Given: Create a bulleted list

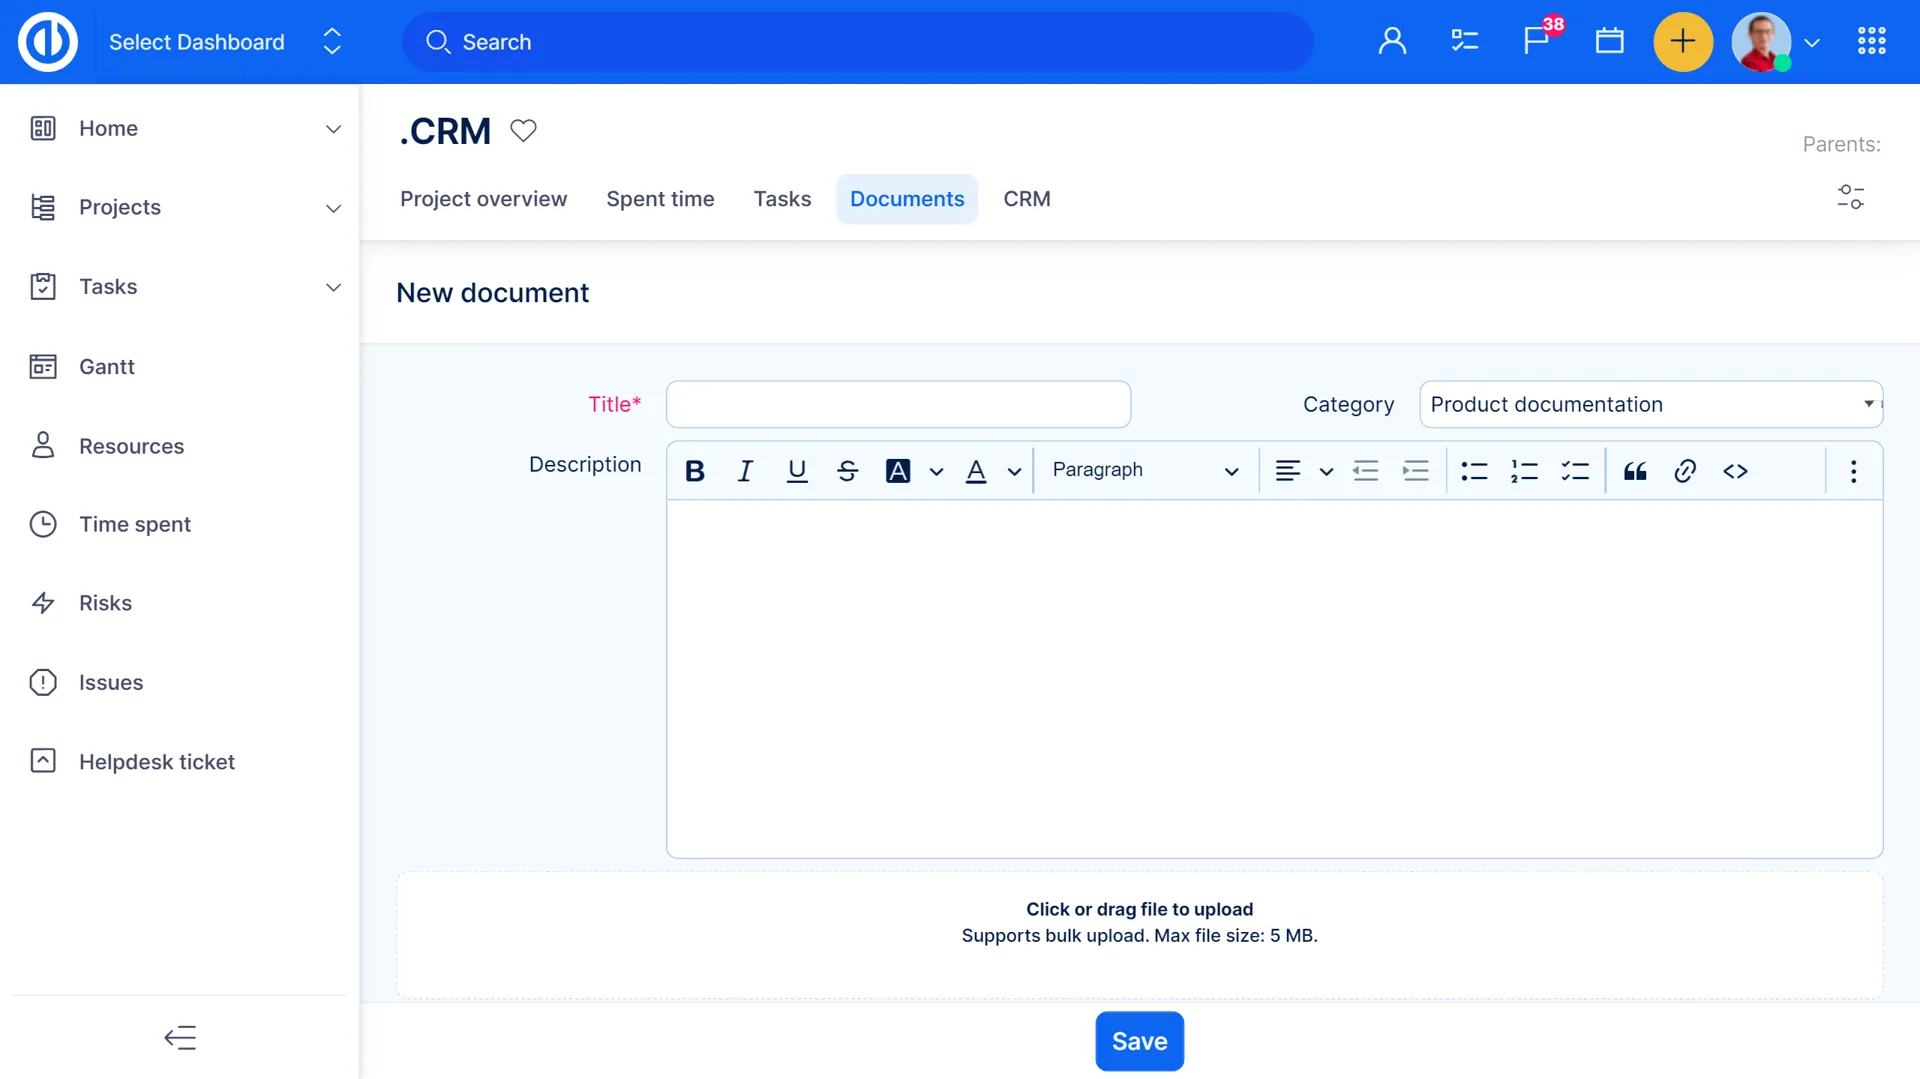Looking at the screenshot, I should coord(1474,471).
